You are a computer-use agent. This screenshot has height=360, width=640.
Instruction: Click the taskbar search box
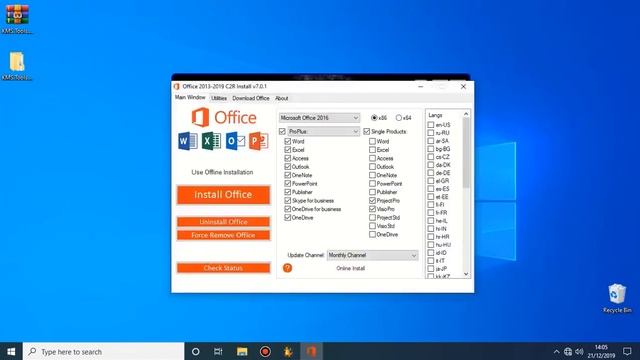(103, 351)
